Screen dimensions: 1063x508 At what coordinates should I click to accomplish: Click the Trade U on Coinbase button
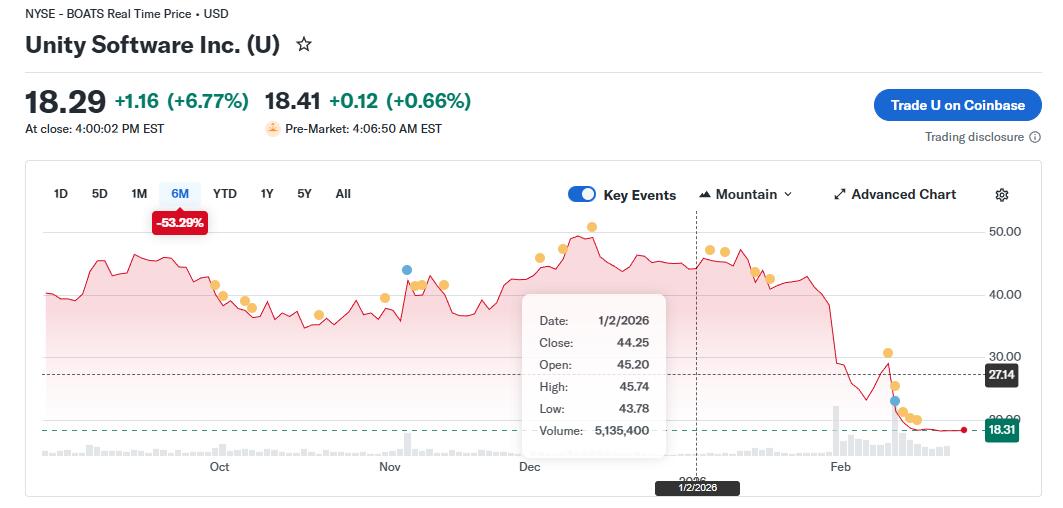[957, 105]
